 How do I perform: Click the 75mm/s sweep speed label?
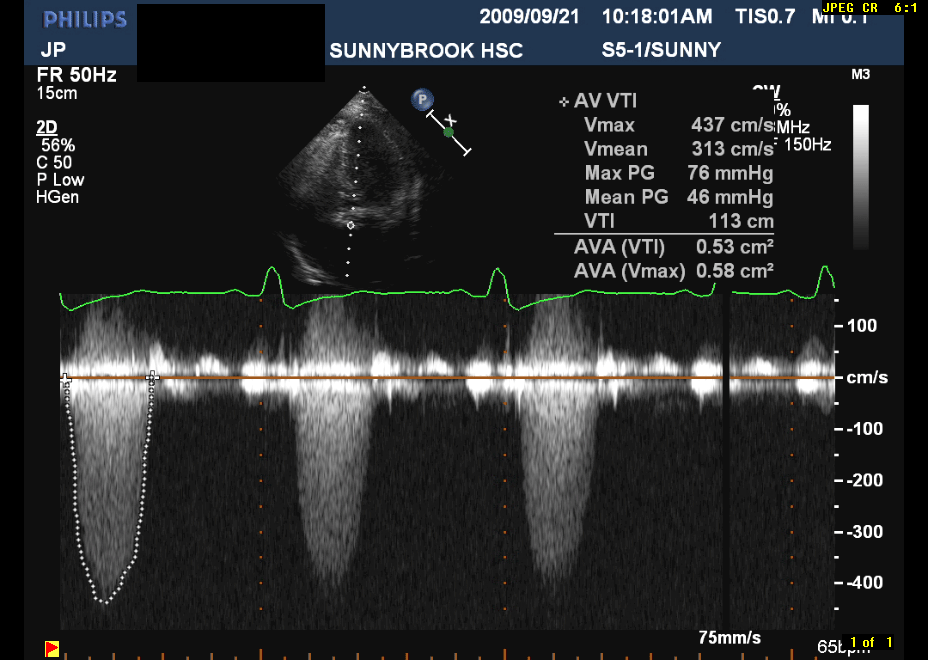(x=729, y=638)
